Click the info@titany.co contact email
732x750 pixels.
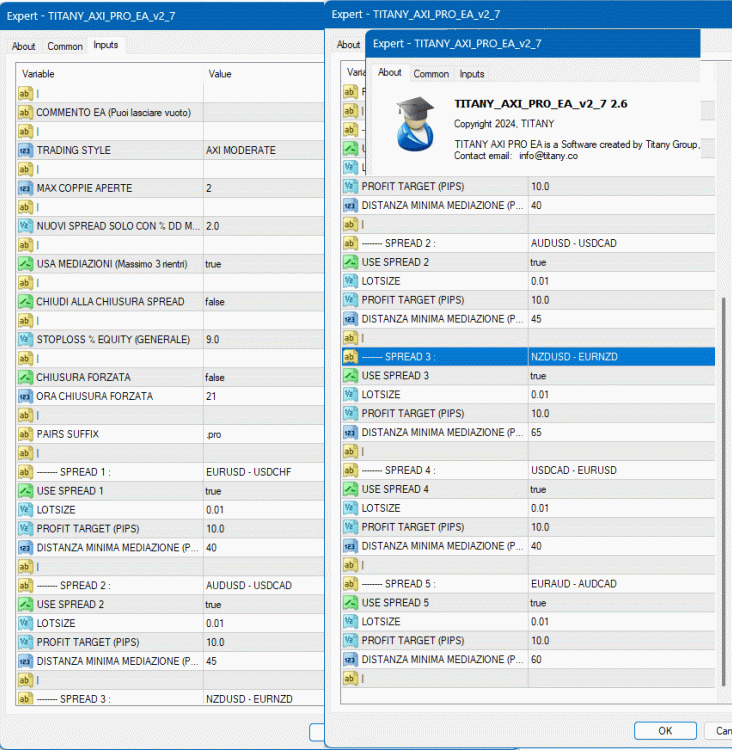548,156
